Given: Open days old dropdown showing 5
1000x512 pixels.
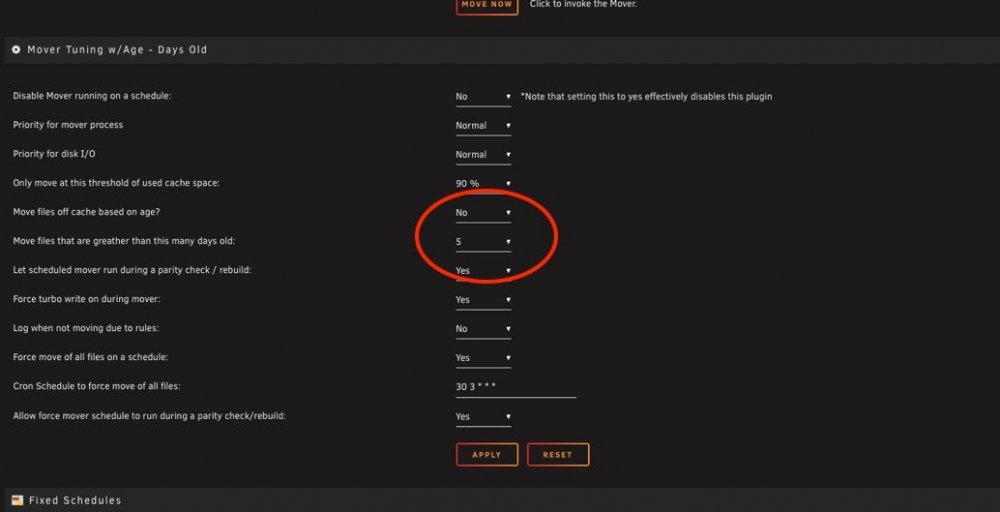Looking at the screenshot, I should (x=483, y=242).
